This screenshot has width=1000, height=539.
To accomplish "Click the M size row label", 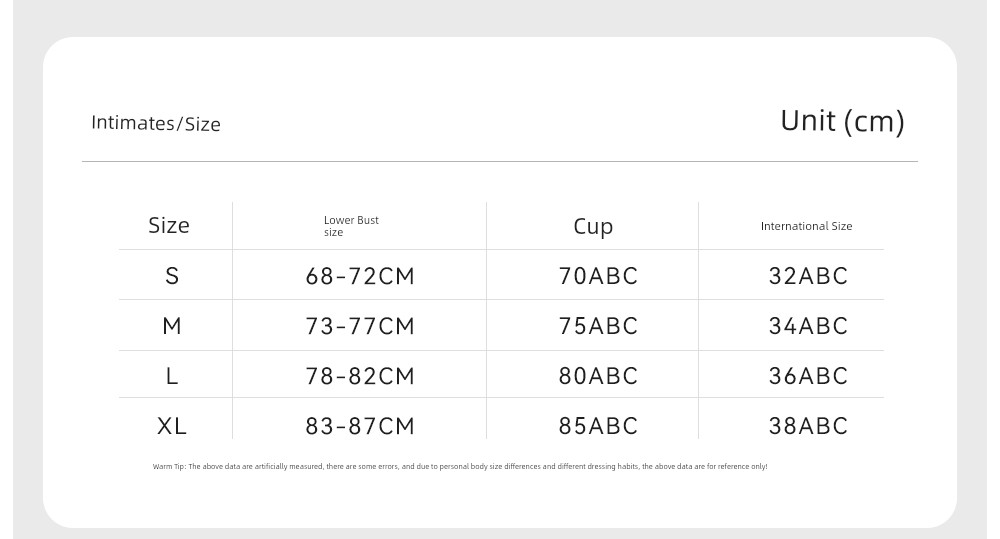I will pos(172,326).
